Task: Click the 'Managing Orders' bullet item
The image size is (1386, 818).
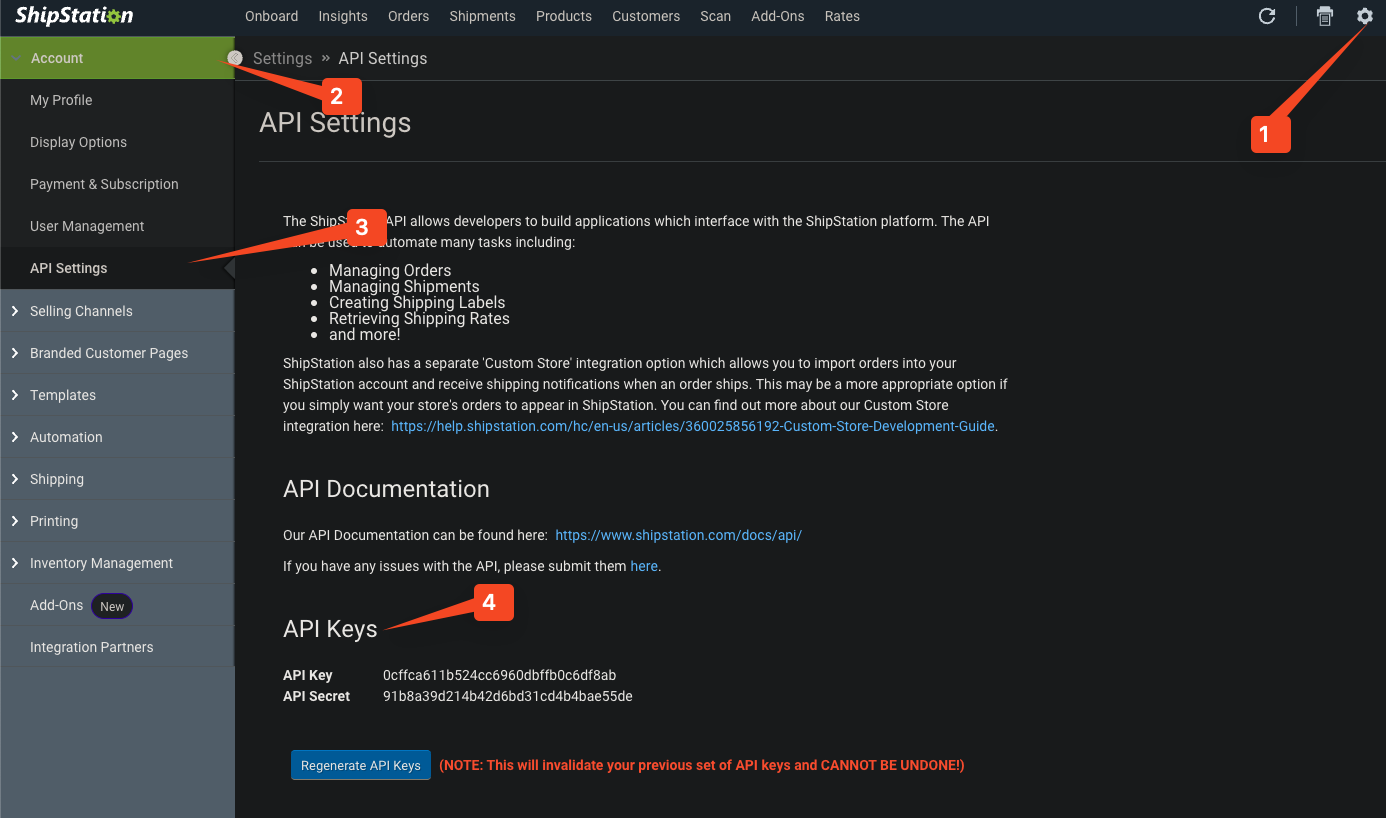Action: (390, 270)
